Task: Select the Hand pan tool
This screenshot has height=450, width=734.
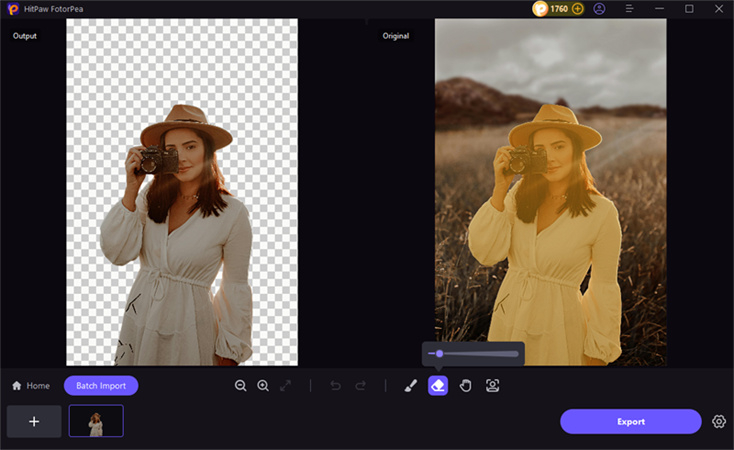Action: tap(465, 386)
